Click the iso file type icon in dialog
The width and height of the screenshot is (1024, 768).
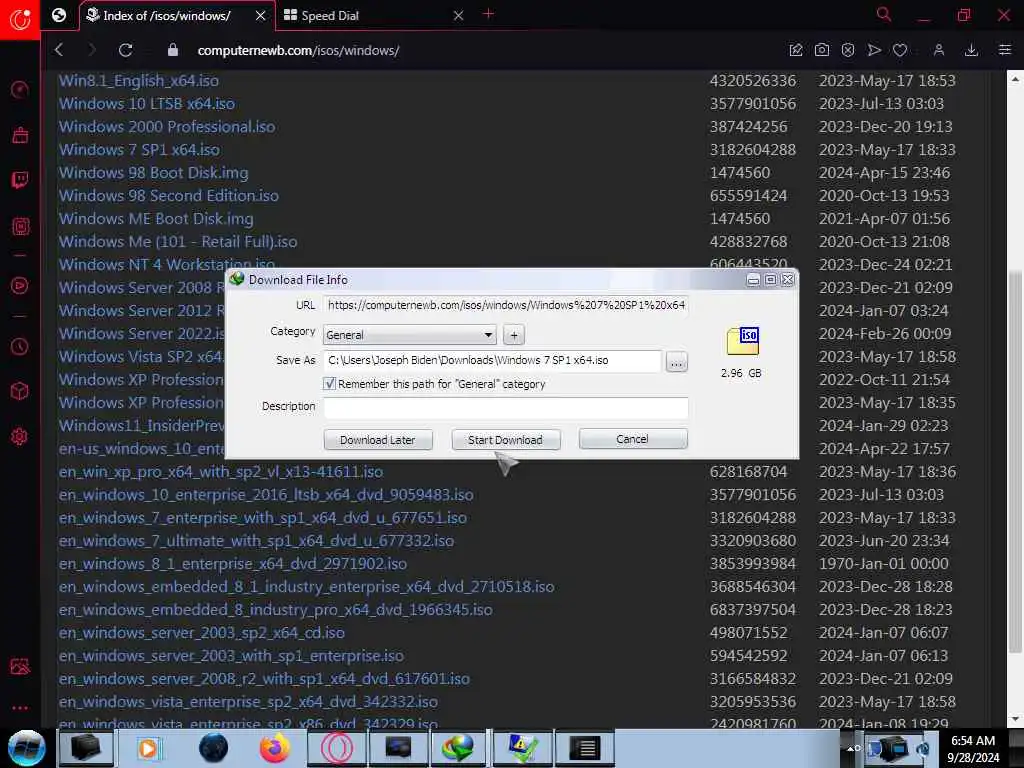pyautogui.click(x=743, y=341)
